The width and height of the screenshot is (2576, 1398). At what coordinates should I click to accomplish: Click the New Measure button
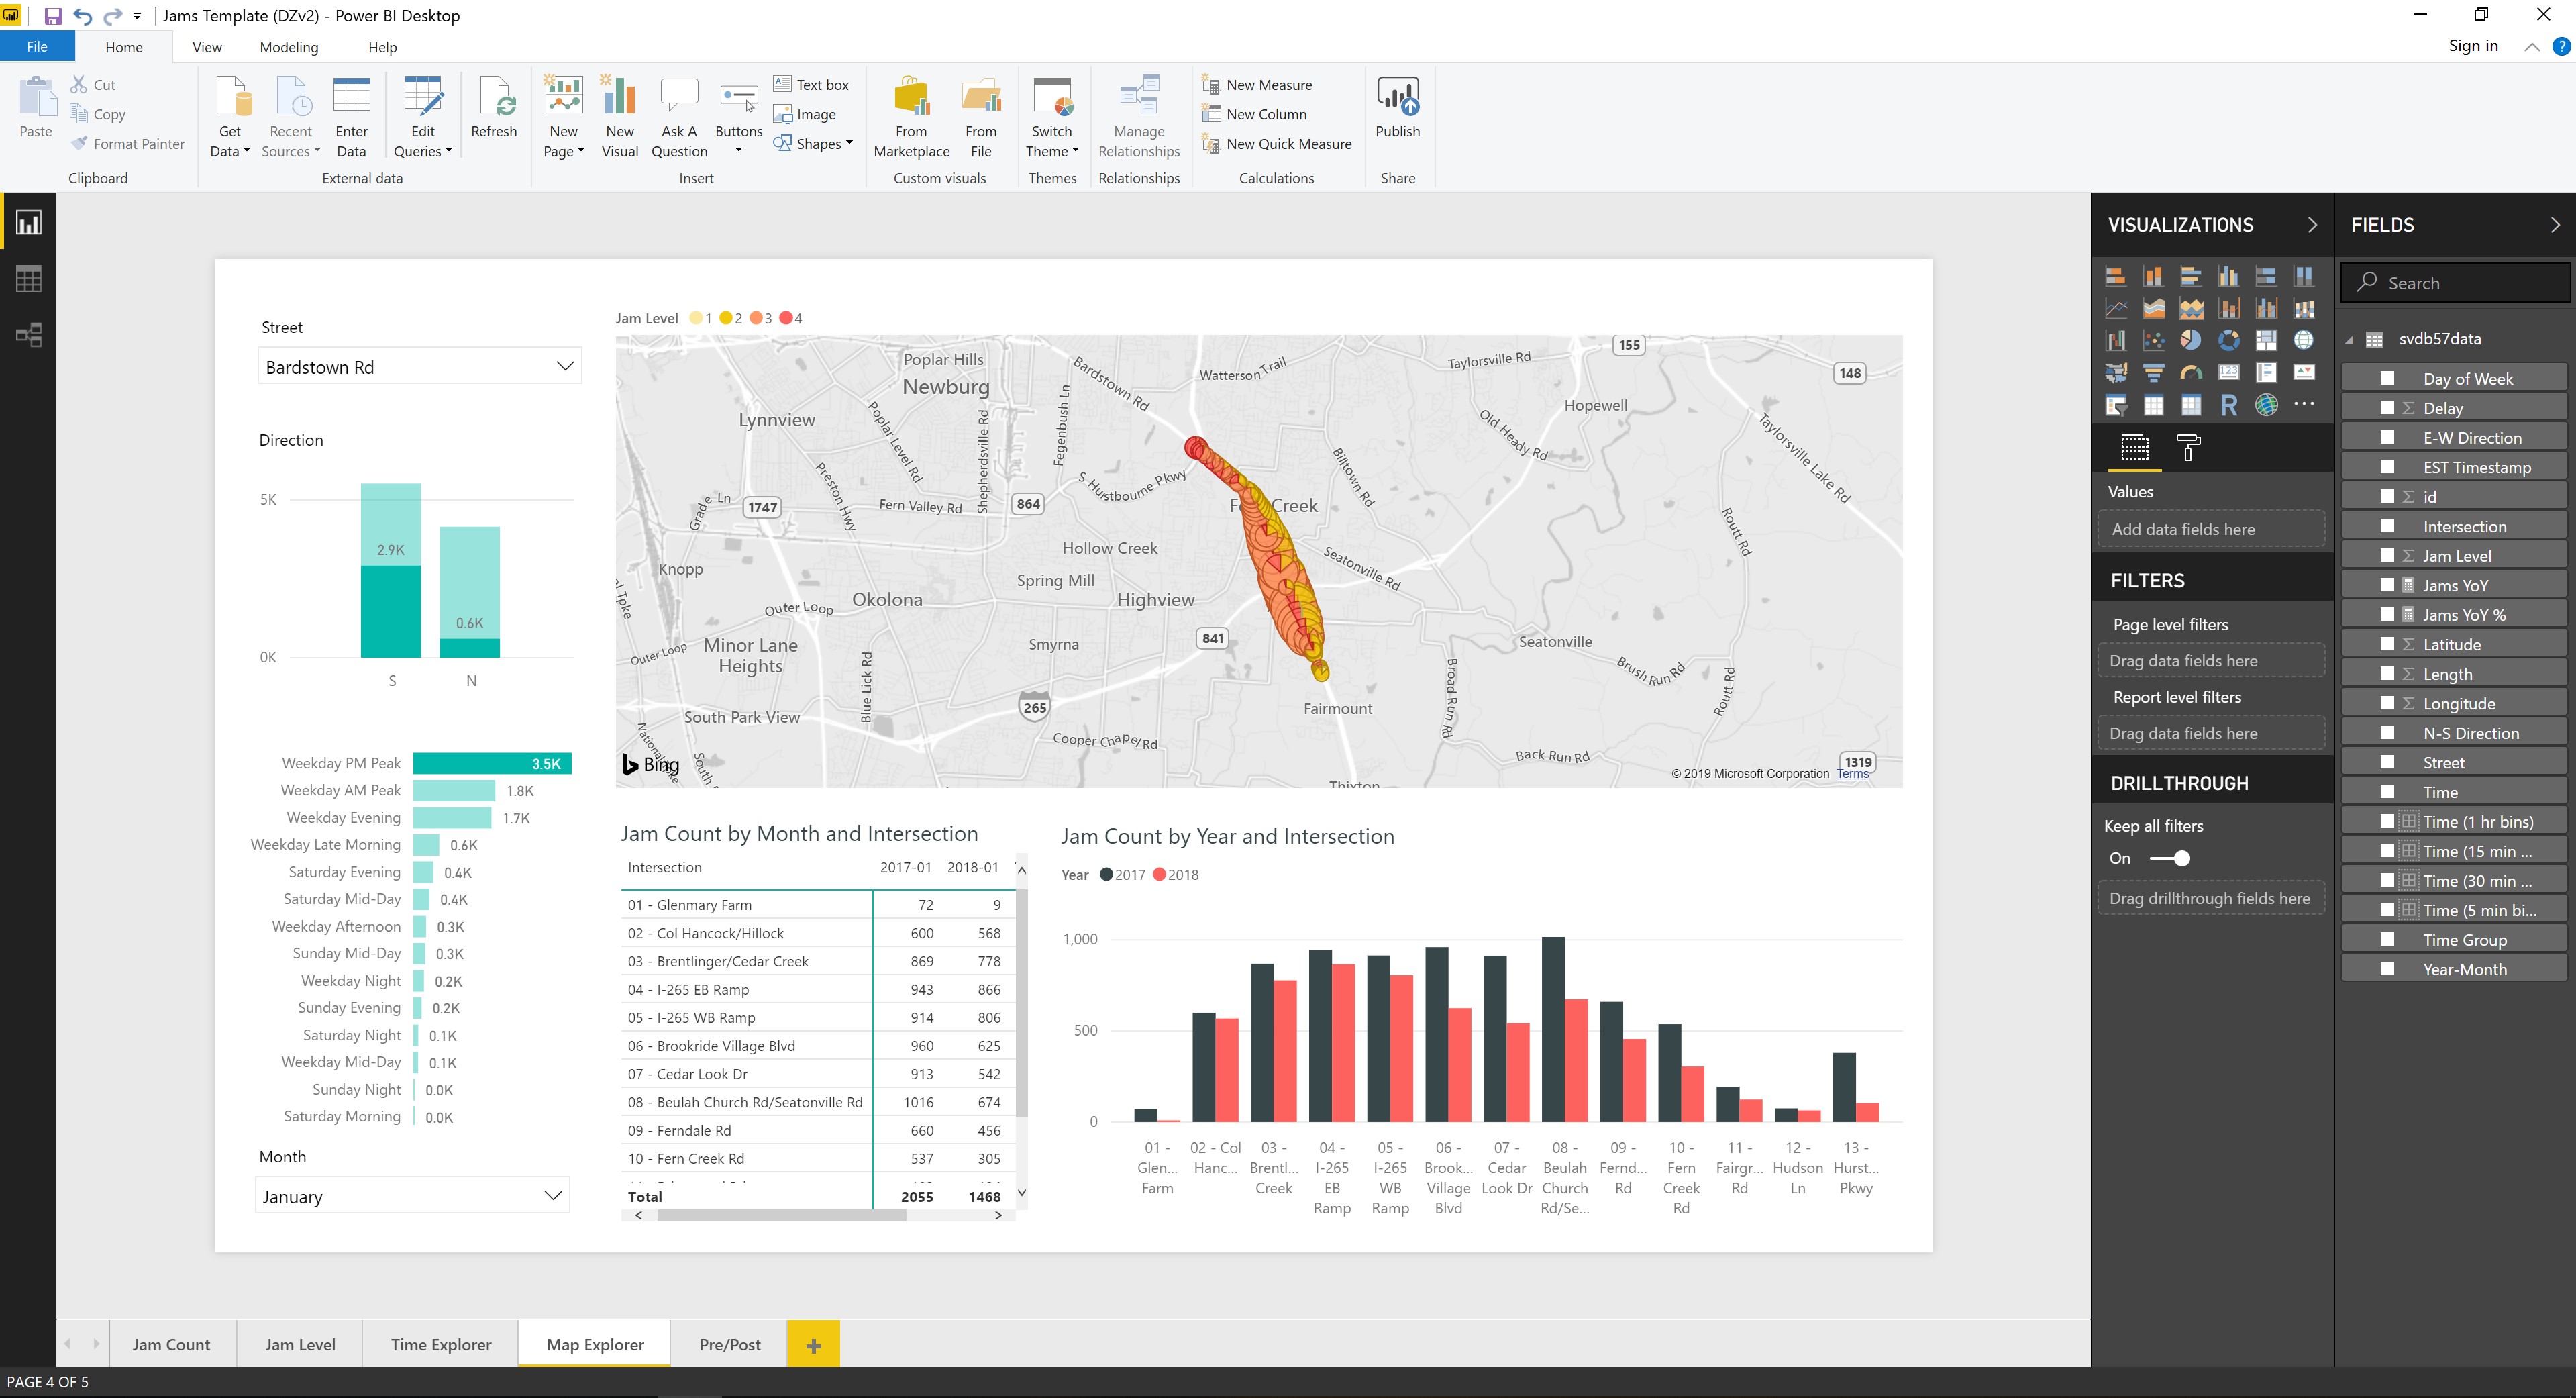(1257, 85)
